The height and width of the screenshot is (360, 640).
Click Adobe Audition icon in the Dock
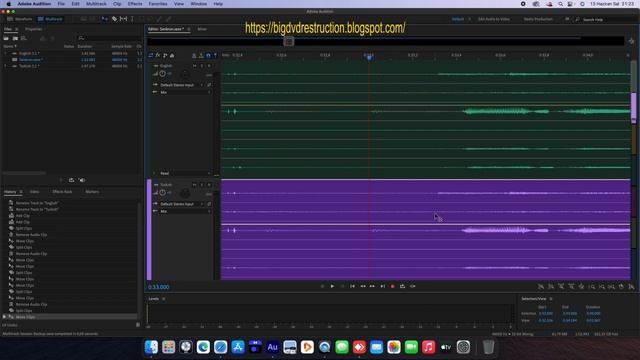pos(272,347)
